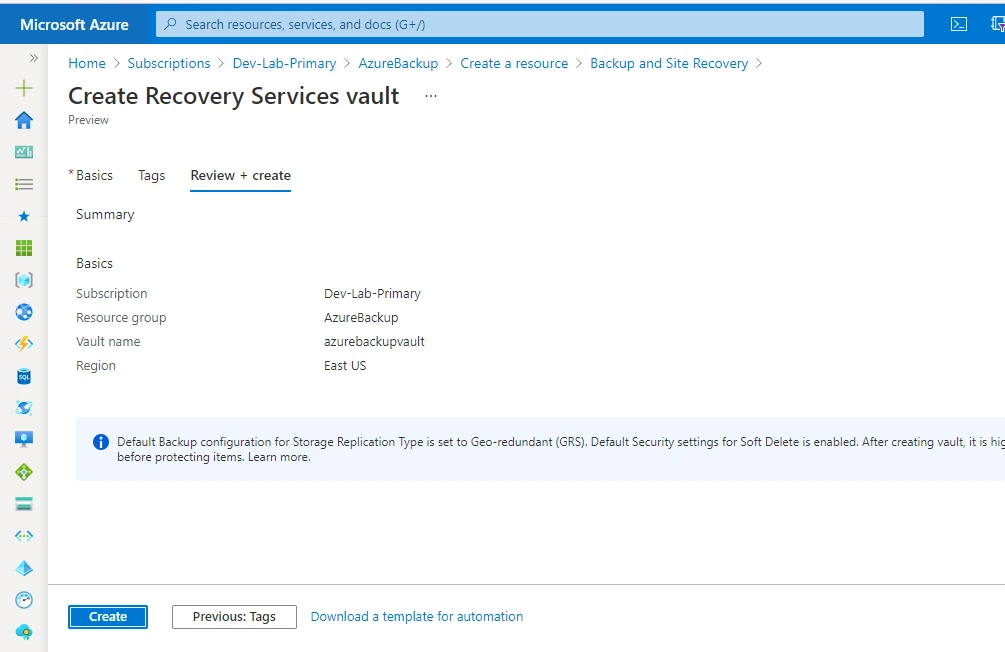Click the search resources bar
Viewport: 1005px width, 652px height.
click(x=540, y=23)
